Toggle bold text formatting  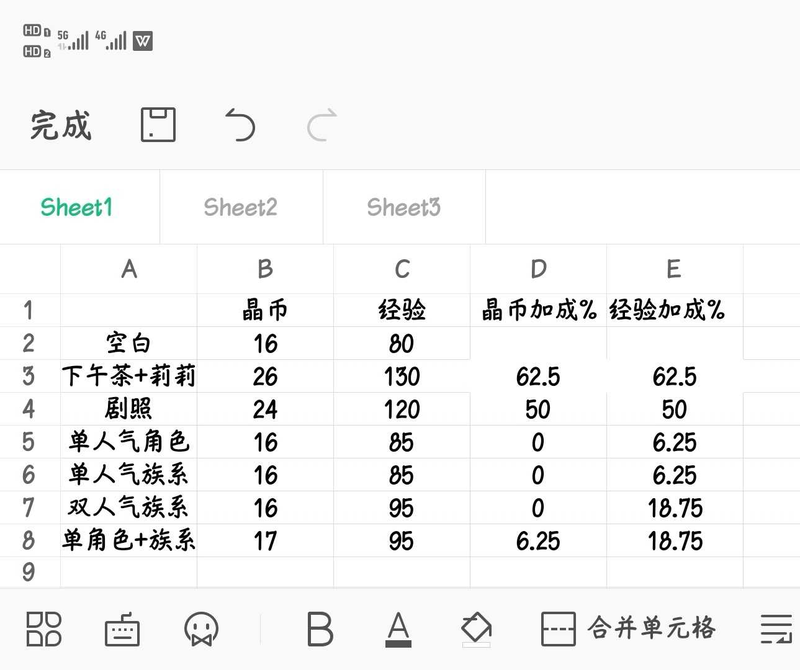319,628
